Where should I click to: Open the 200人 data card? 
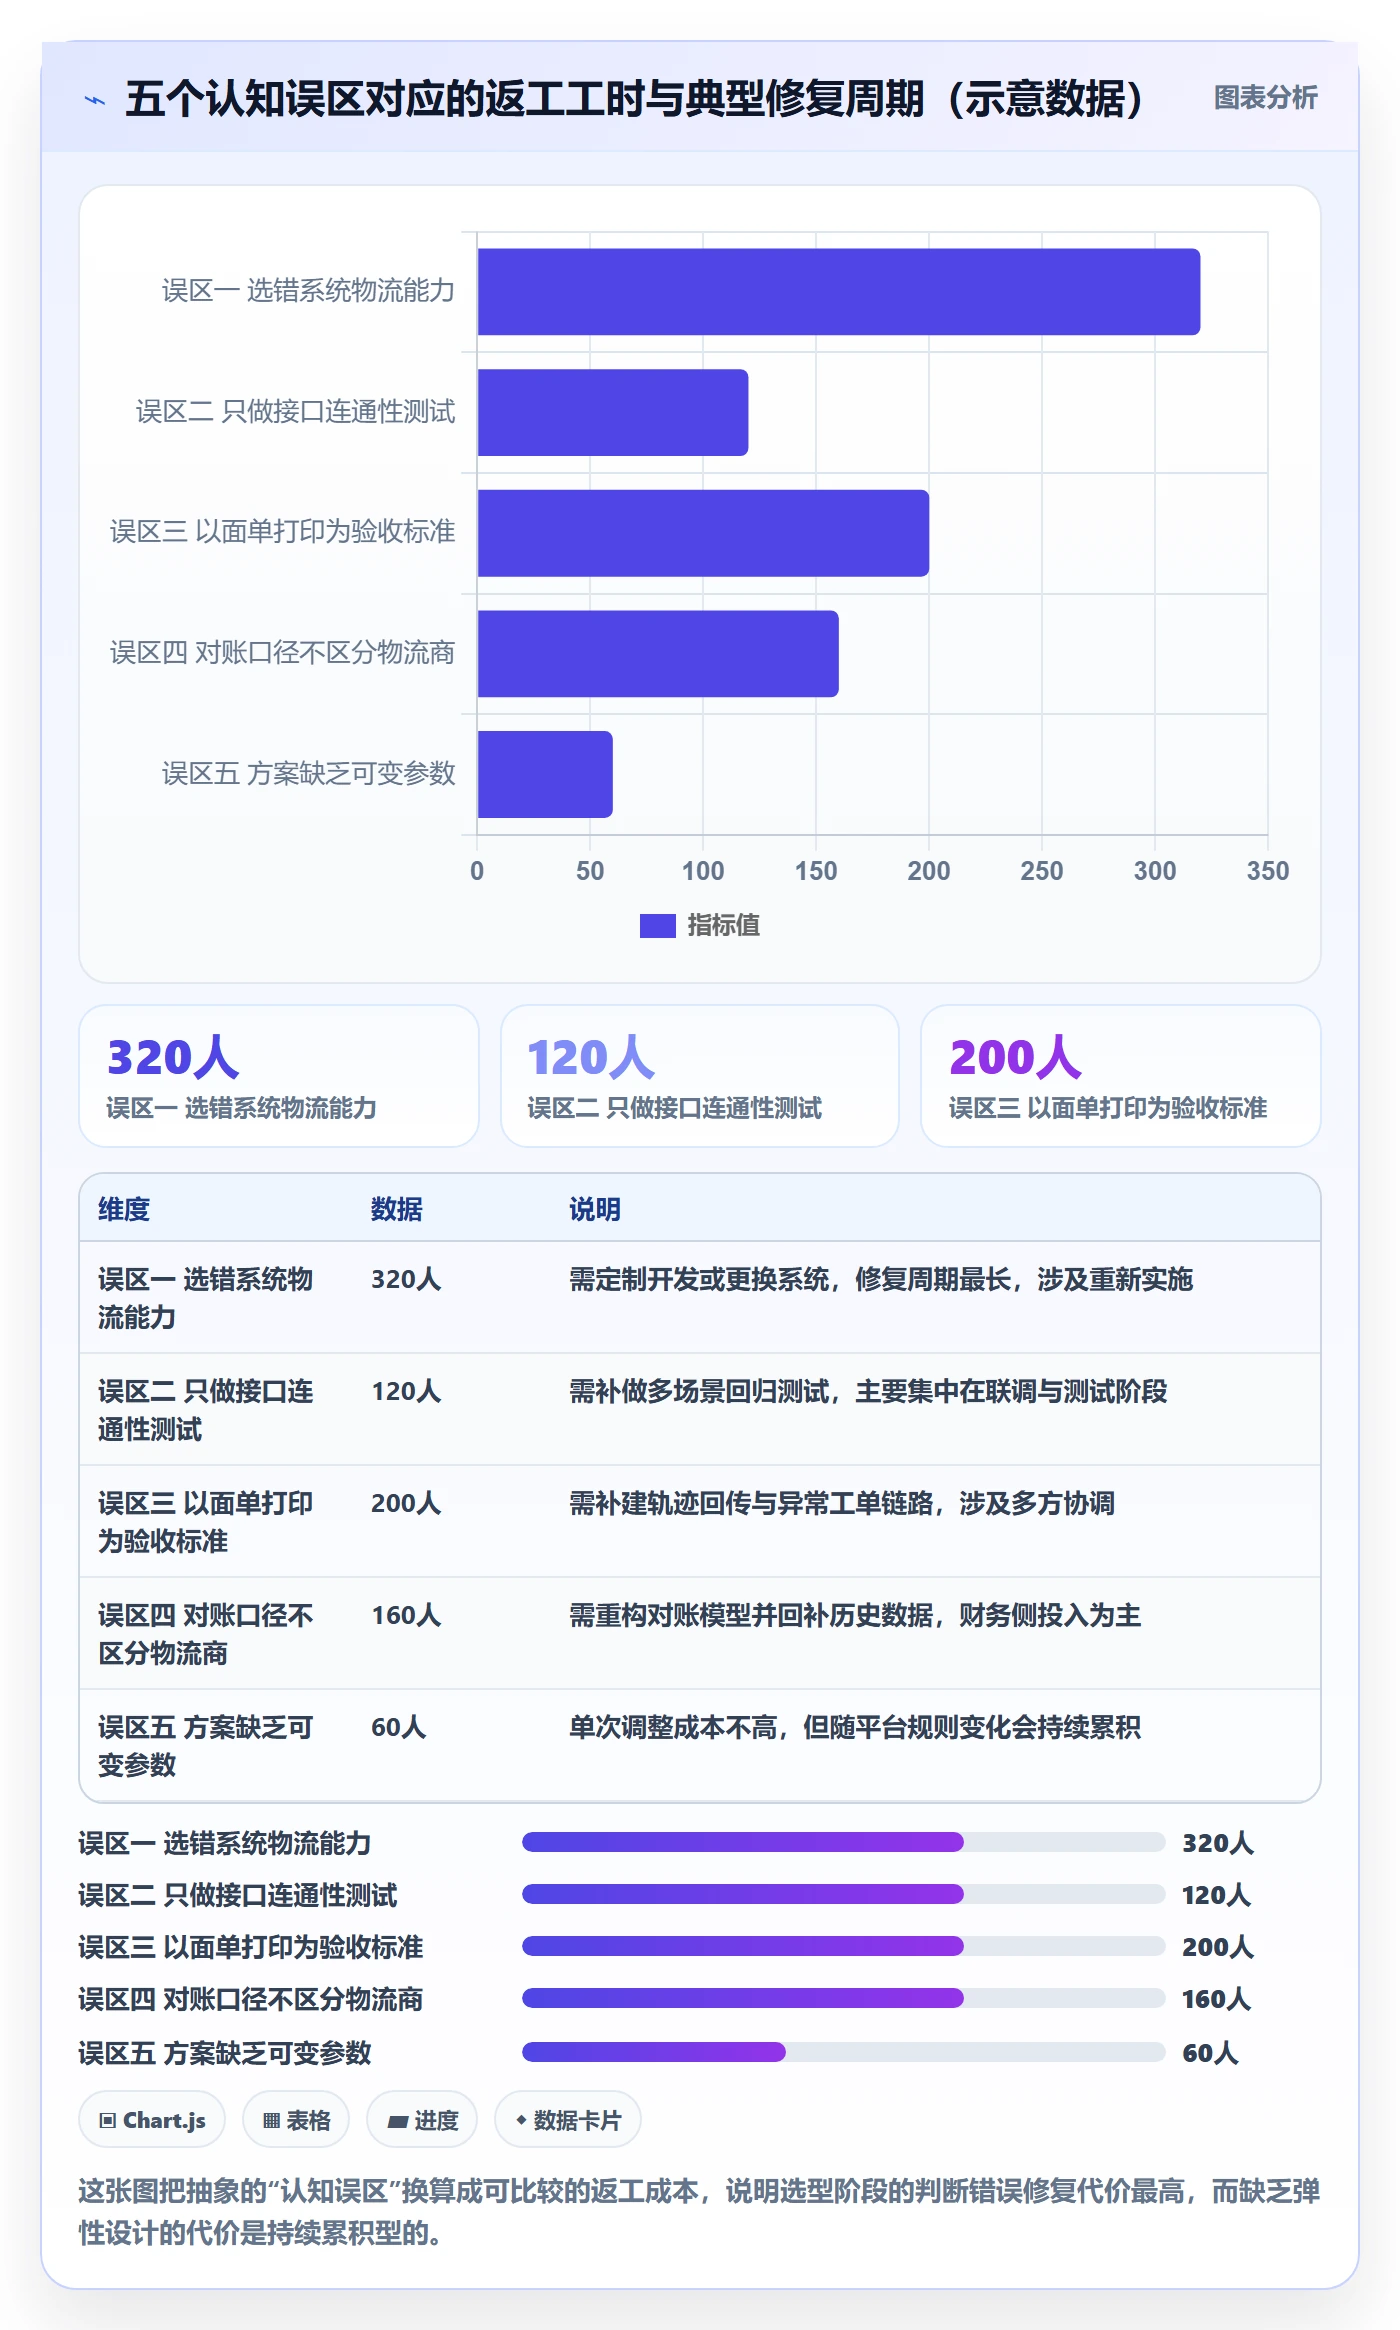(1120, 1076)
